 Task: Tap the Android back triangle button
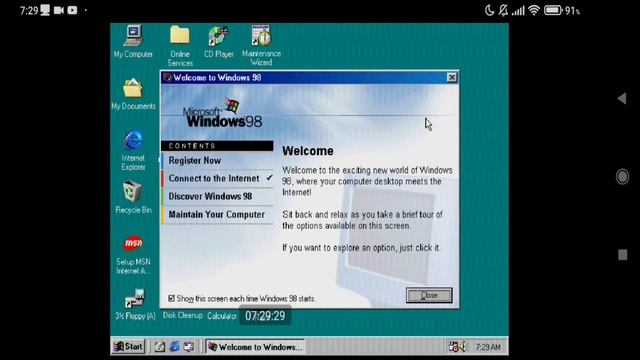pyautogui.click(x=622, y=98)
